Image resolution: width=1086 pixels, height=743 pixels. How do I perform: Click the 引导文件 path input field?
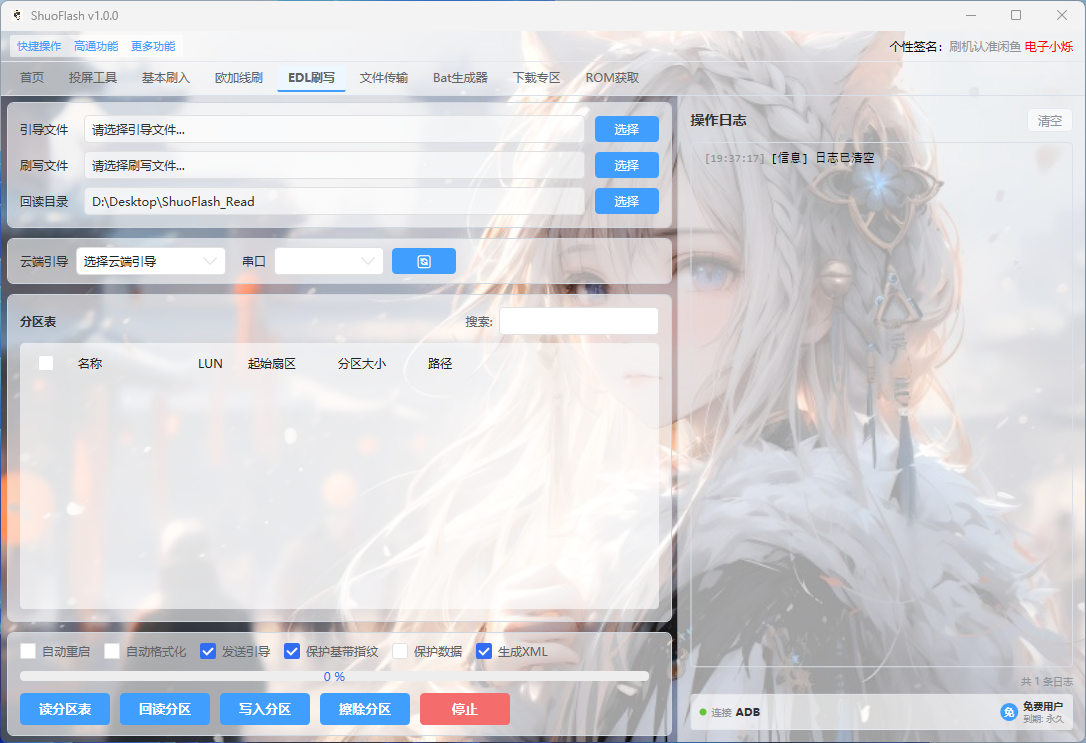click(335, 129)
